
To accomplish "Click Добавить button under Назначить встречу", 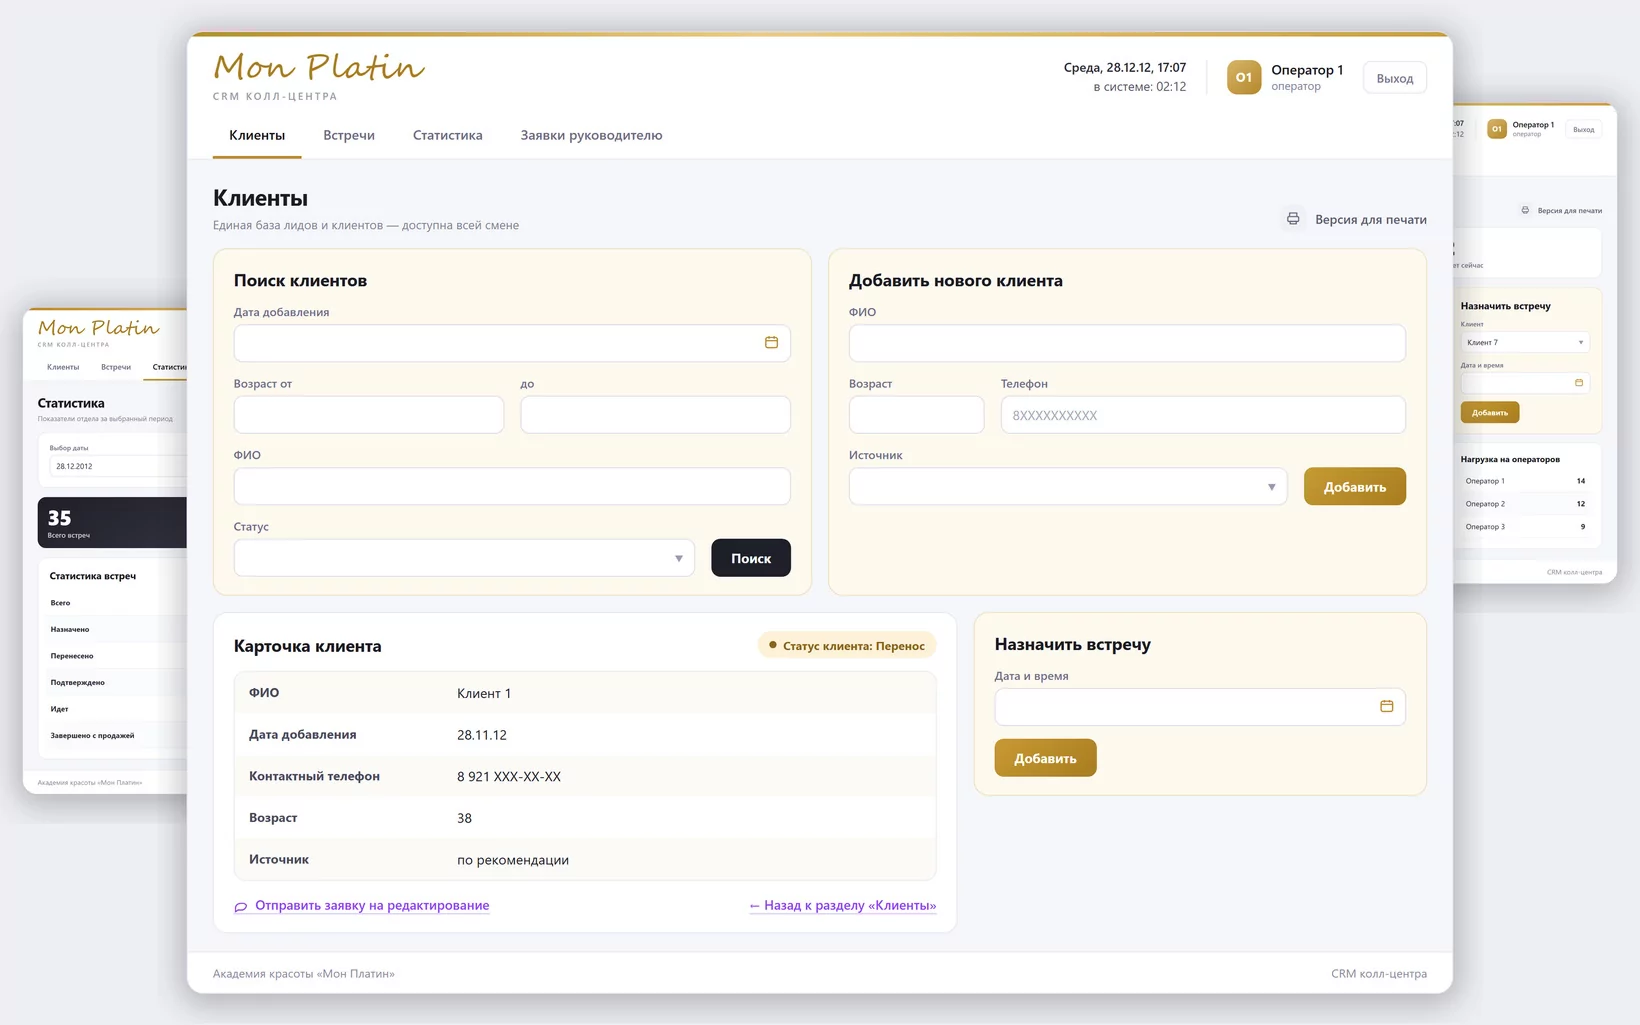I will (1045, 758).
